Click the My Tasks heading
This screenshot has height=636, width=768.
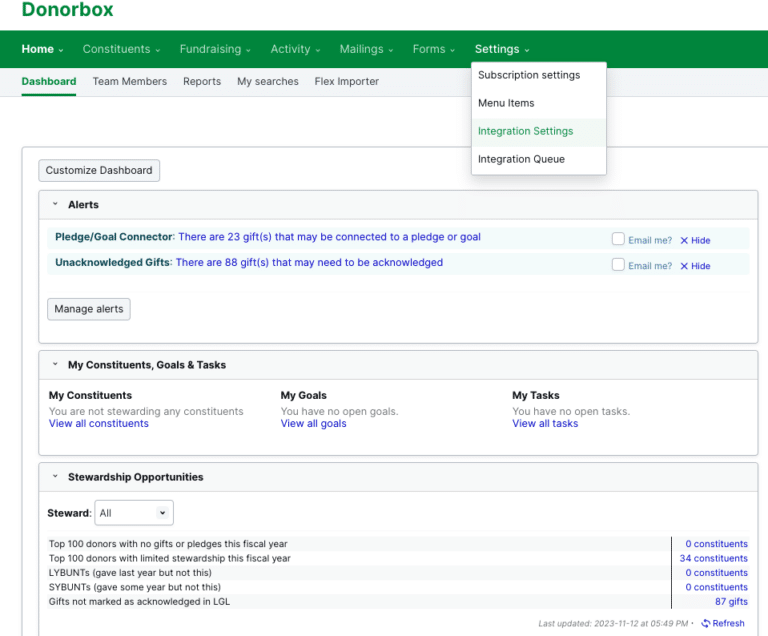[x=536, y=395]
